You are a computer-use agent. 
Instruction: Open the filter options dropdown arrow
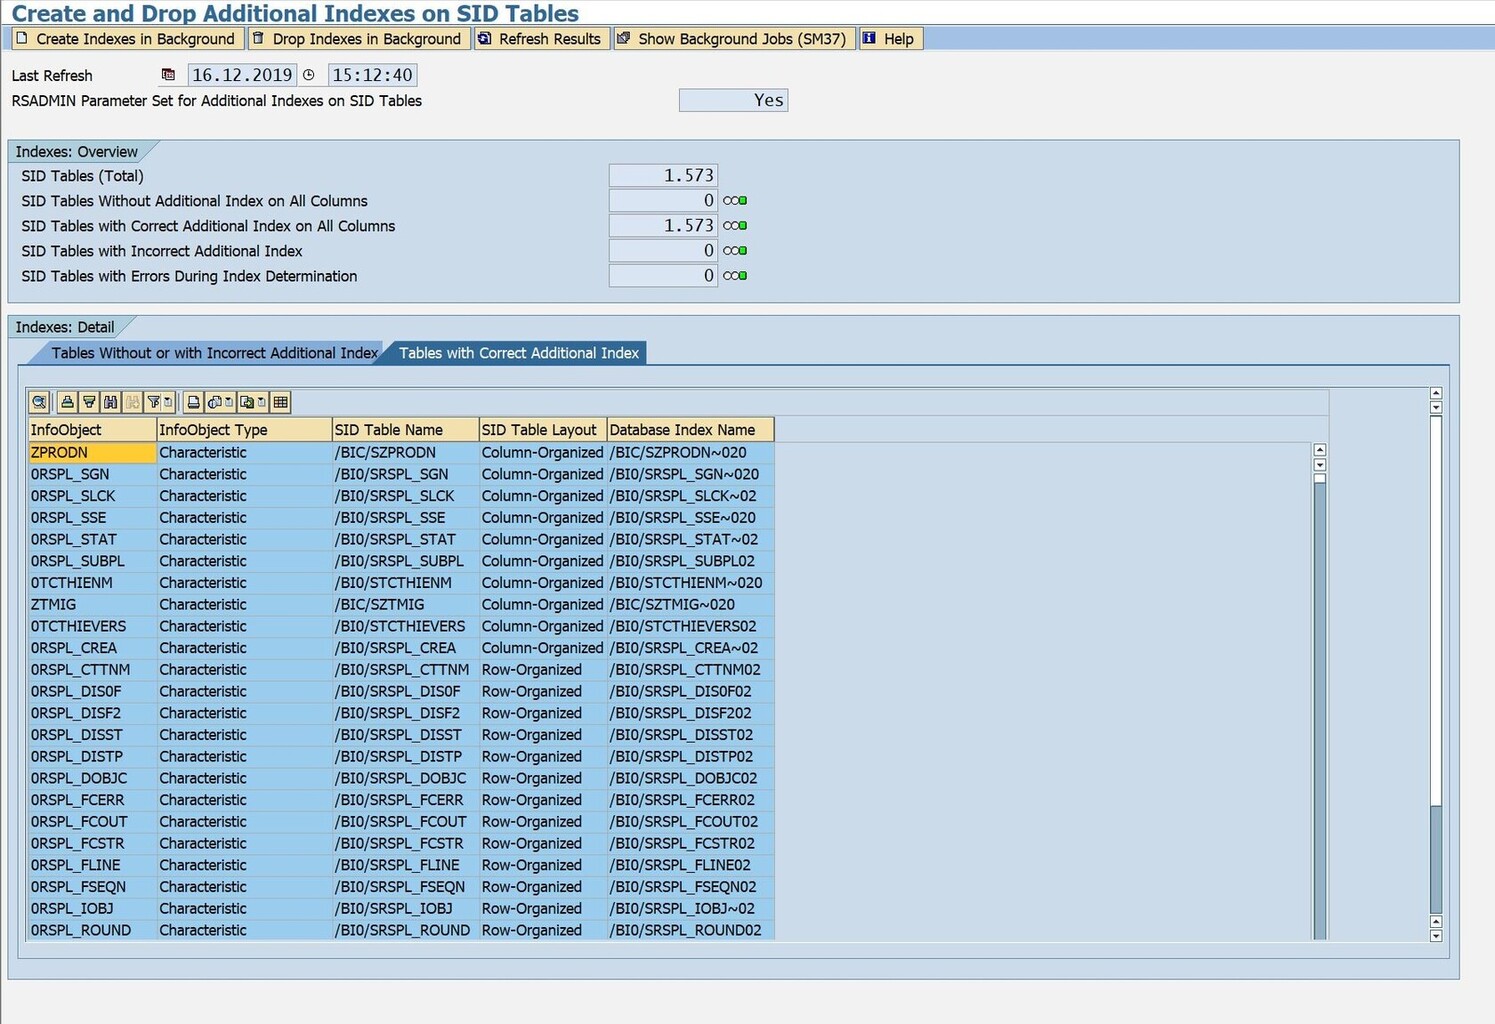click(168, 402)
